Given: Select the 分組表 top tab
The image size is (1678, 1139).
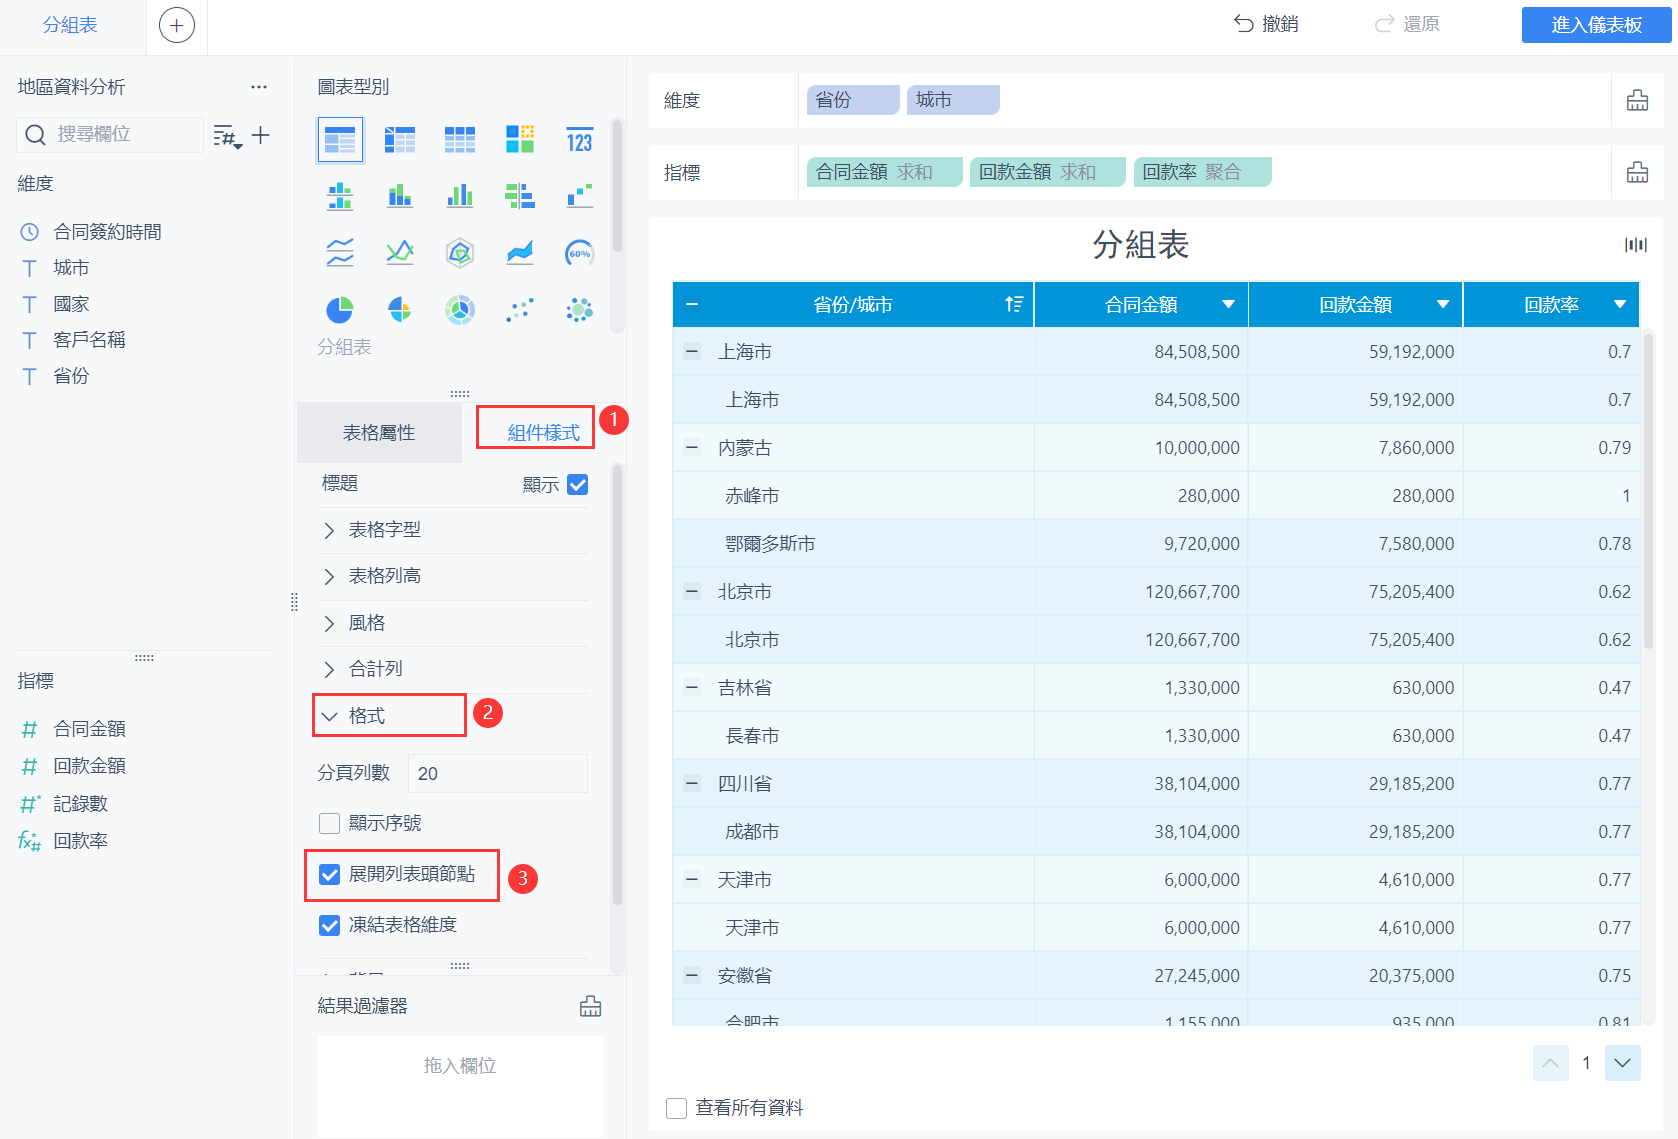Looking at the screenshot, I should pos(70,25).
